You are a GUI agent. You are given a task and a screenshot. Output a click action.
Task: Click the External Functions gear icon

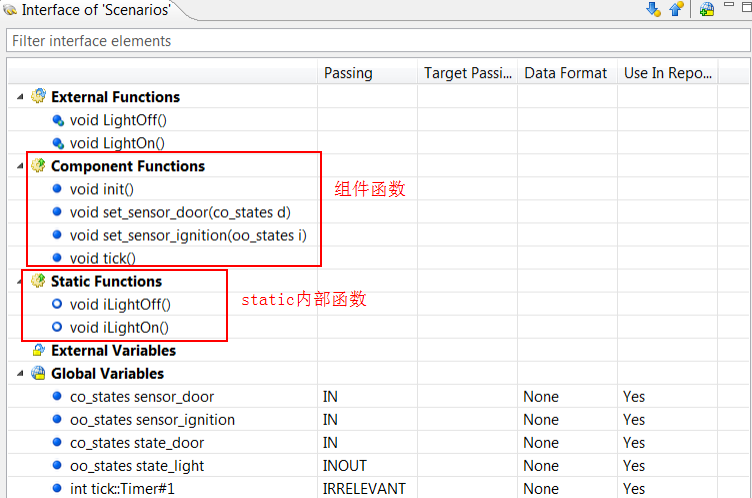38,96
